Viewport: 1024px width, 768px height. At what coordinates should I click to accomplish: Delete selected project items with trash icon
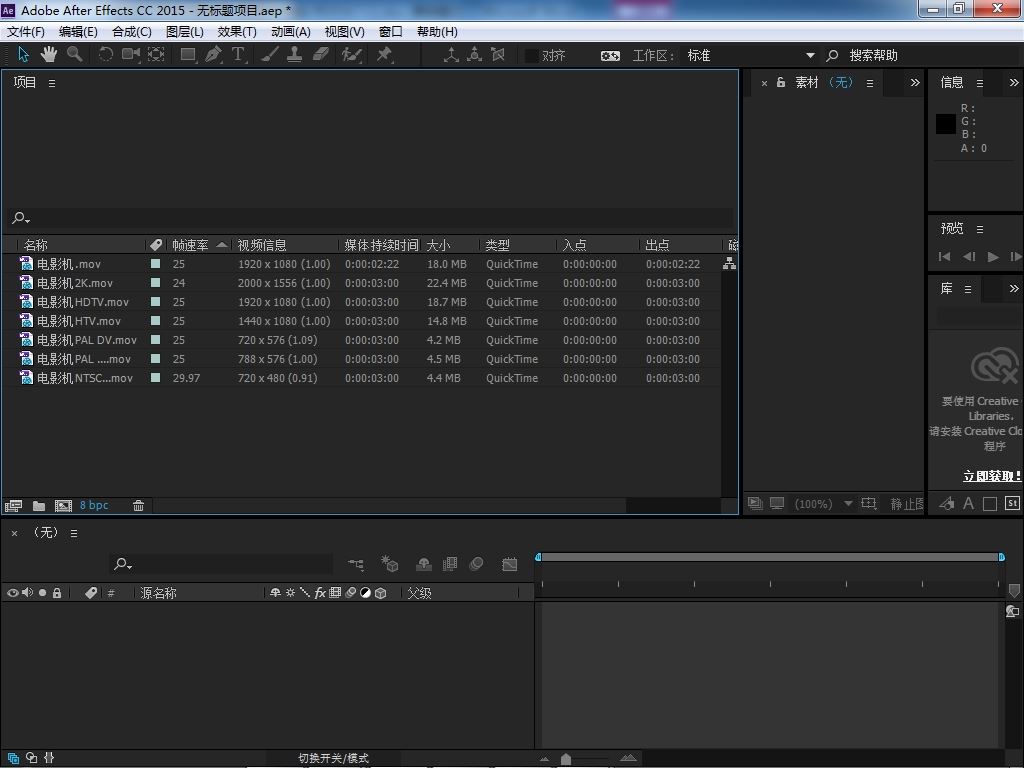(x=138, y=505)
